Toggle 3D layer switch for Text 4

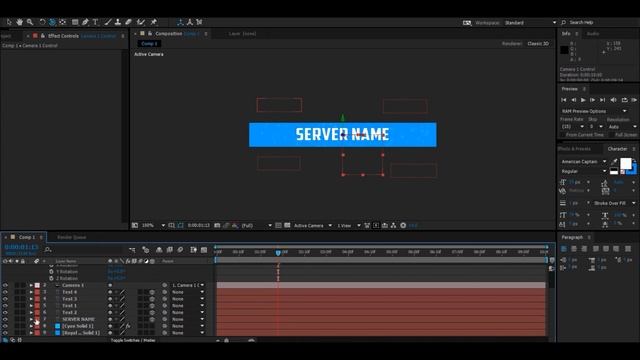tap(152, 292)
